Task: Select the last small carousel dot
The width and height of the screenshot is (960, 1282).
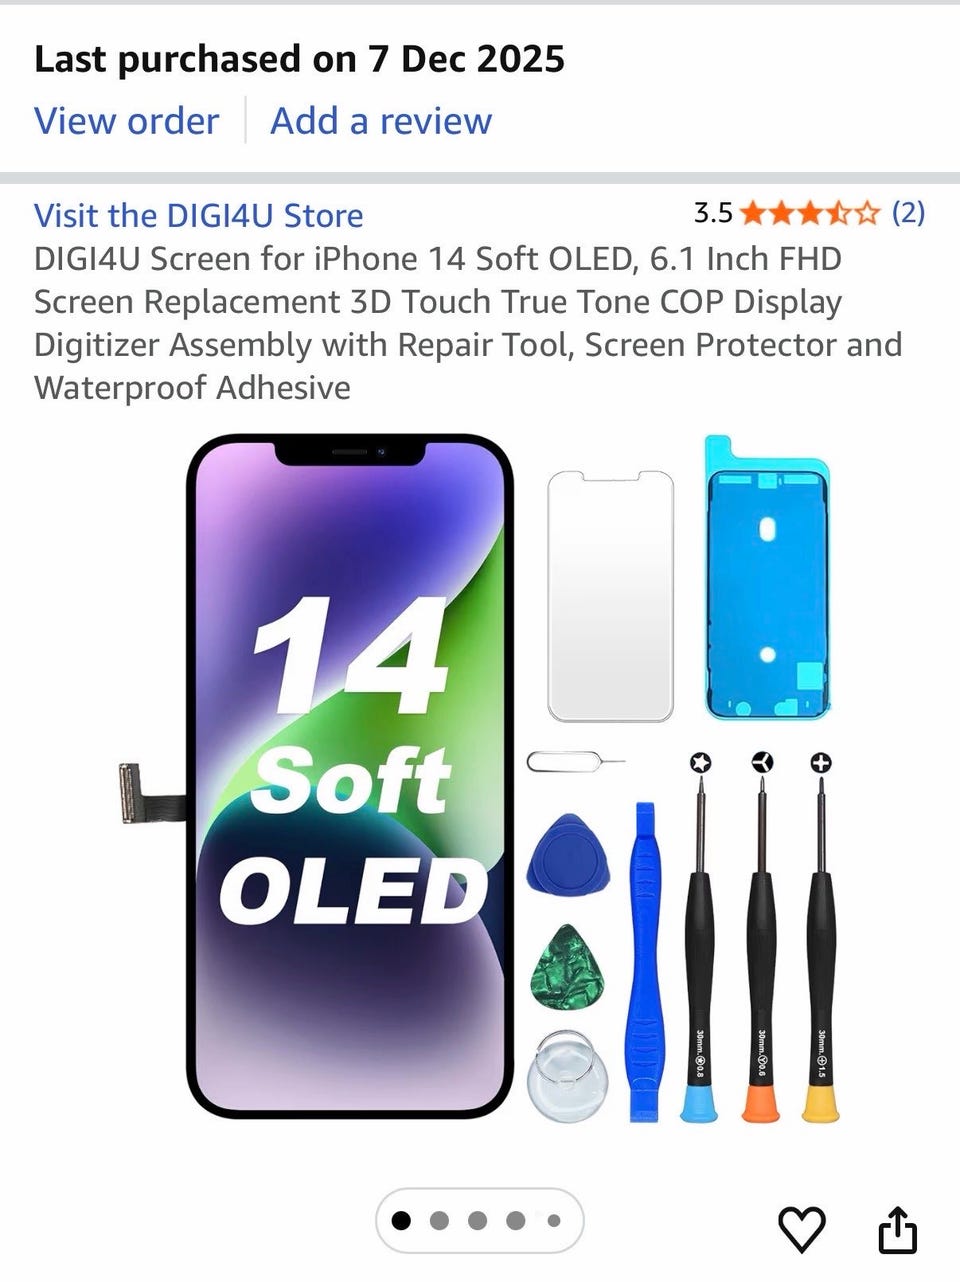Action: [553, 1220]
